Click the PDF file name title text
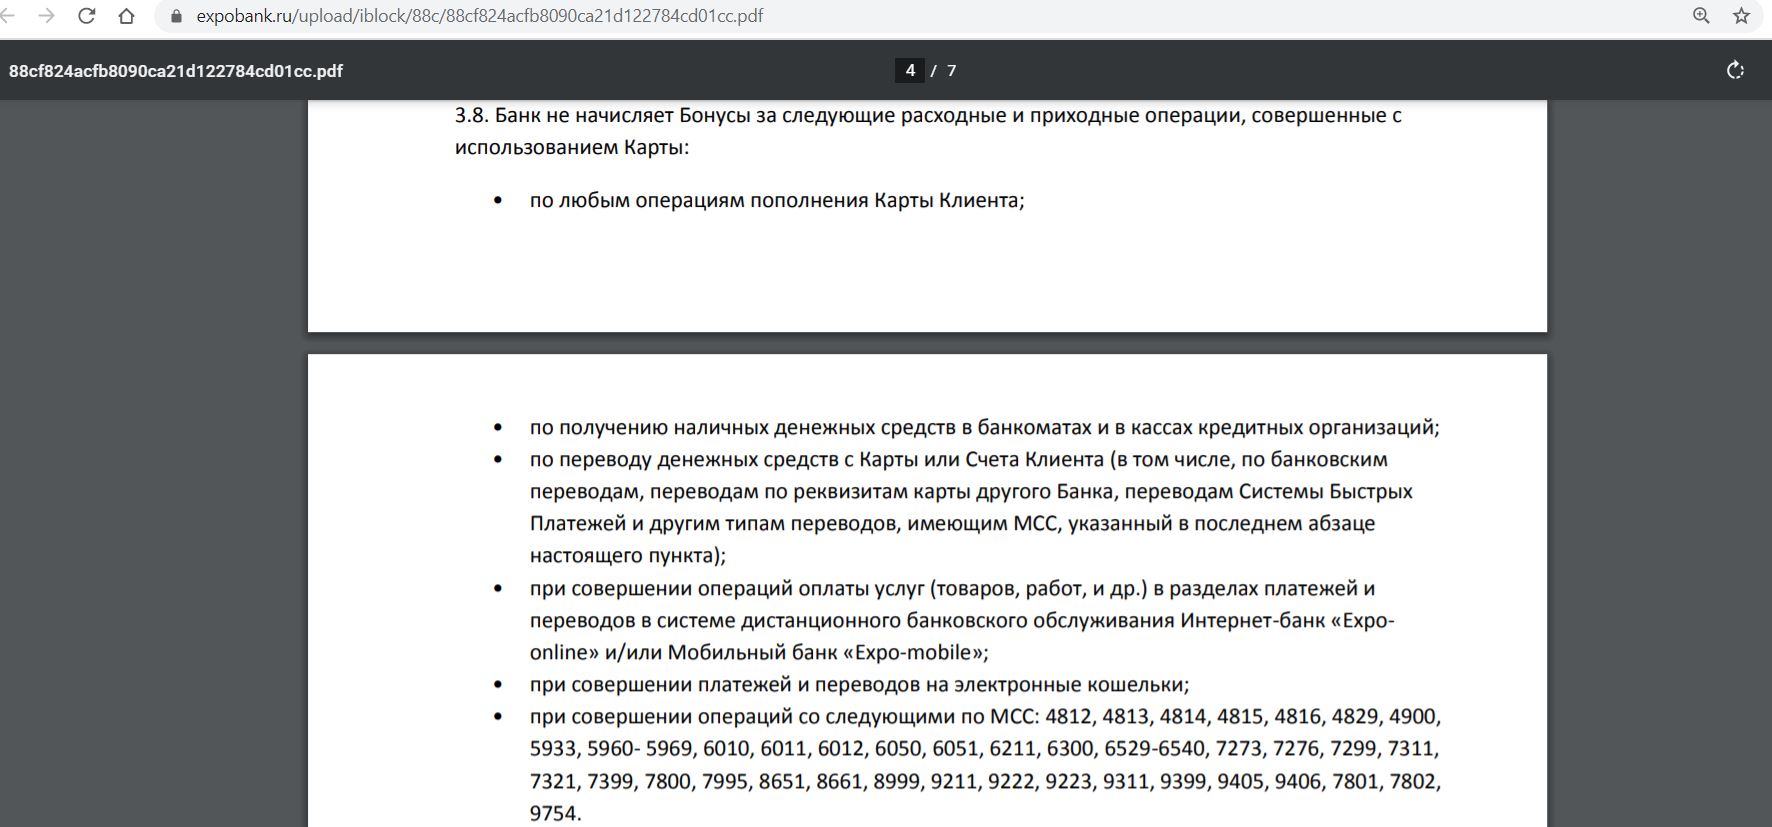 point(176,71)
